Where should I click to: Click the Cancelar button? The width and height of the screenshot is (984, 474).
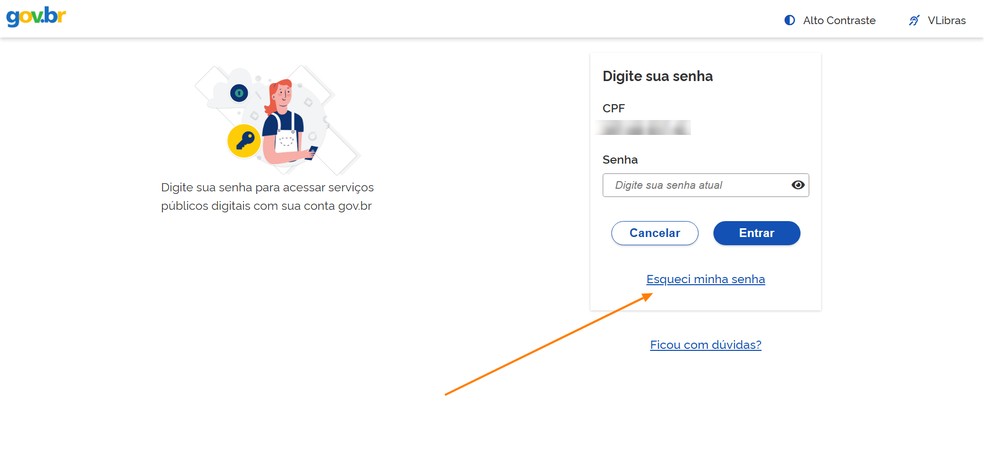click(x=655, y=233)
